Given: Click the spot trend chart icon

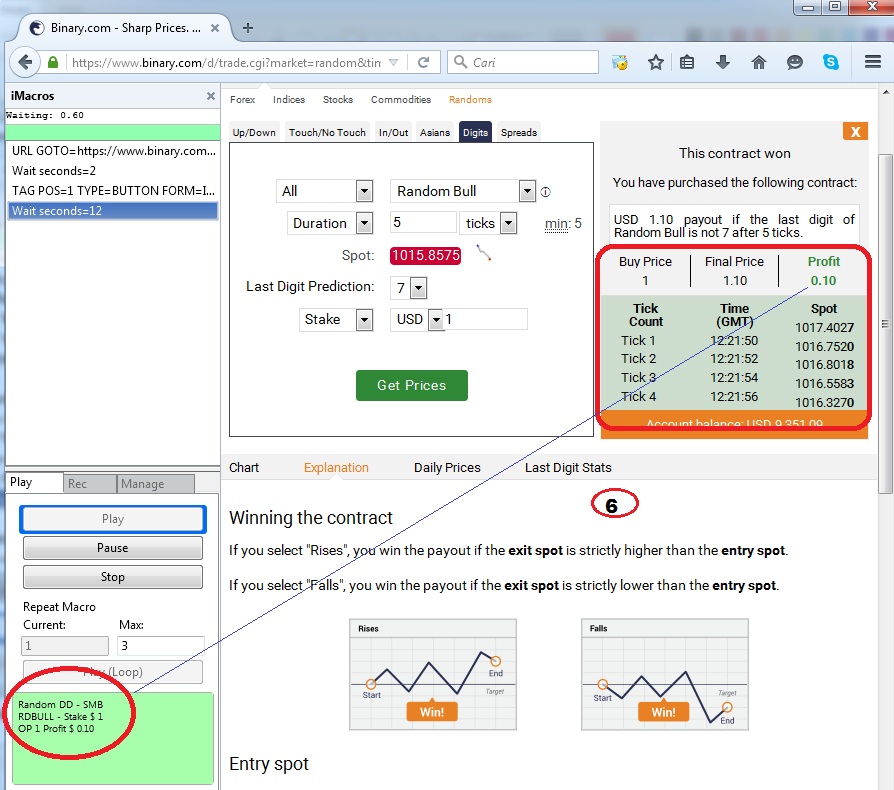Looking at the screenshot, I should pos(483,253).
